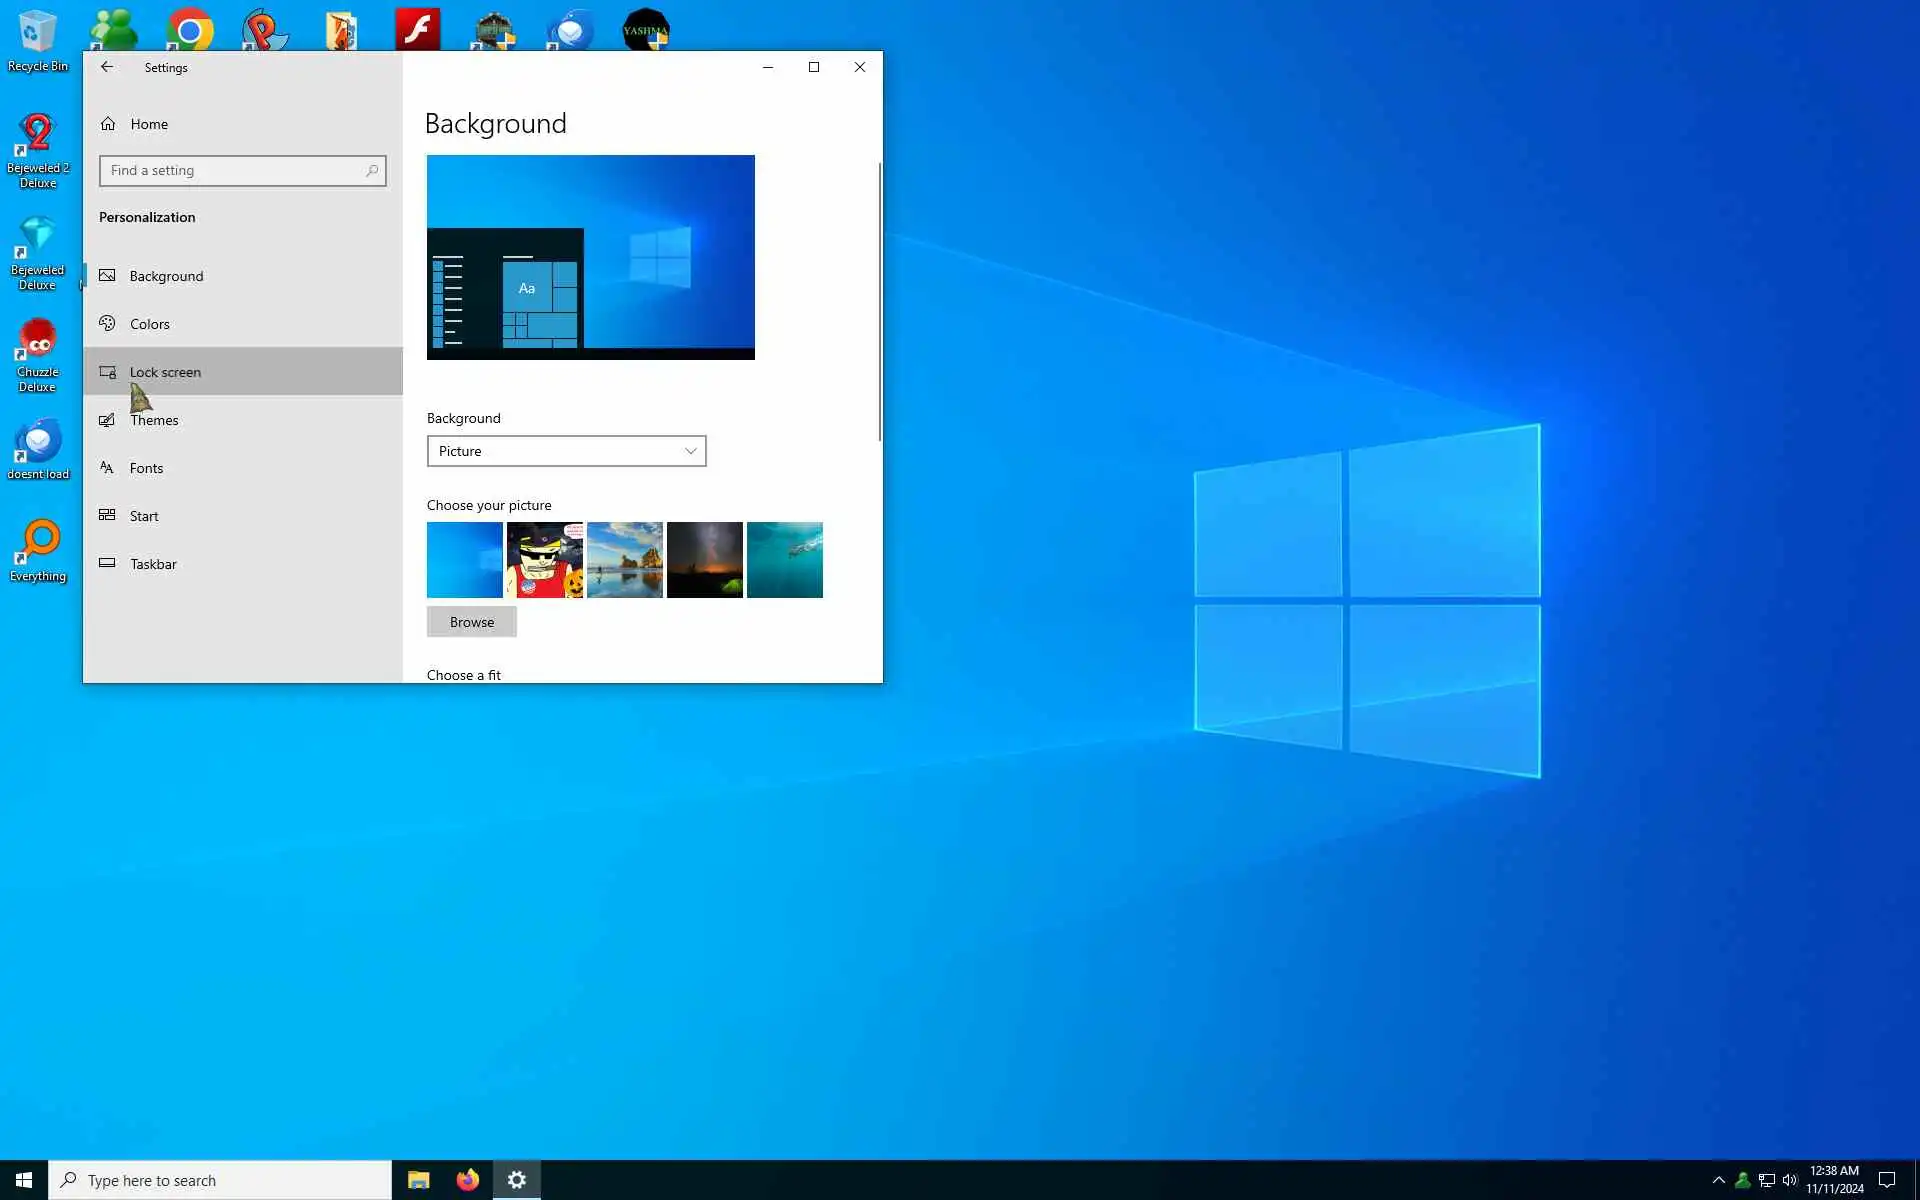Launch Firefox from the taskbar

tap(467, 1180)
